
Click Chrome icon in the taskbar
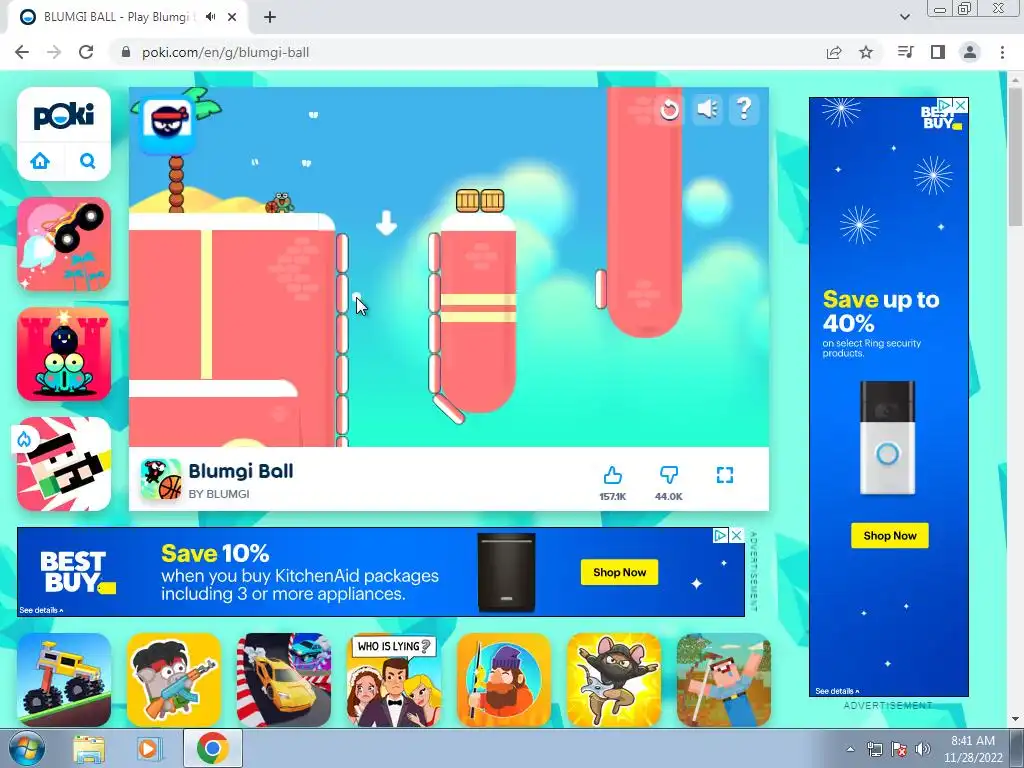[x=212, y=748]
